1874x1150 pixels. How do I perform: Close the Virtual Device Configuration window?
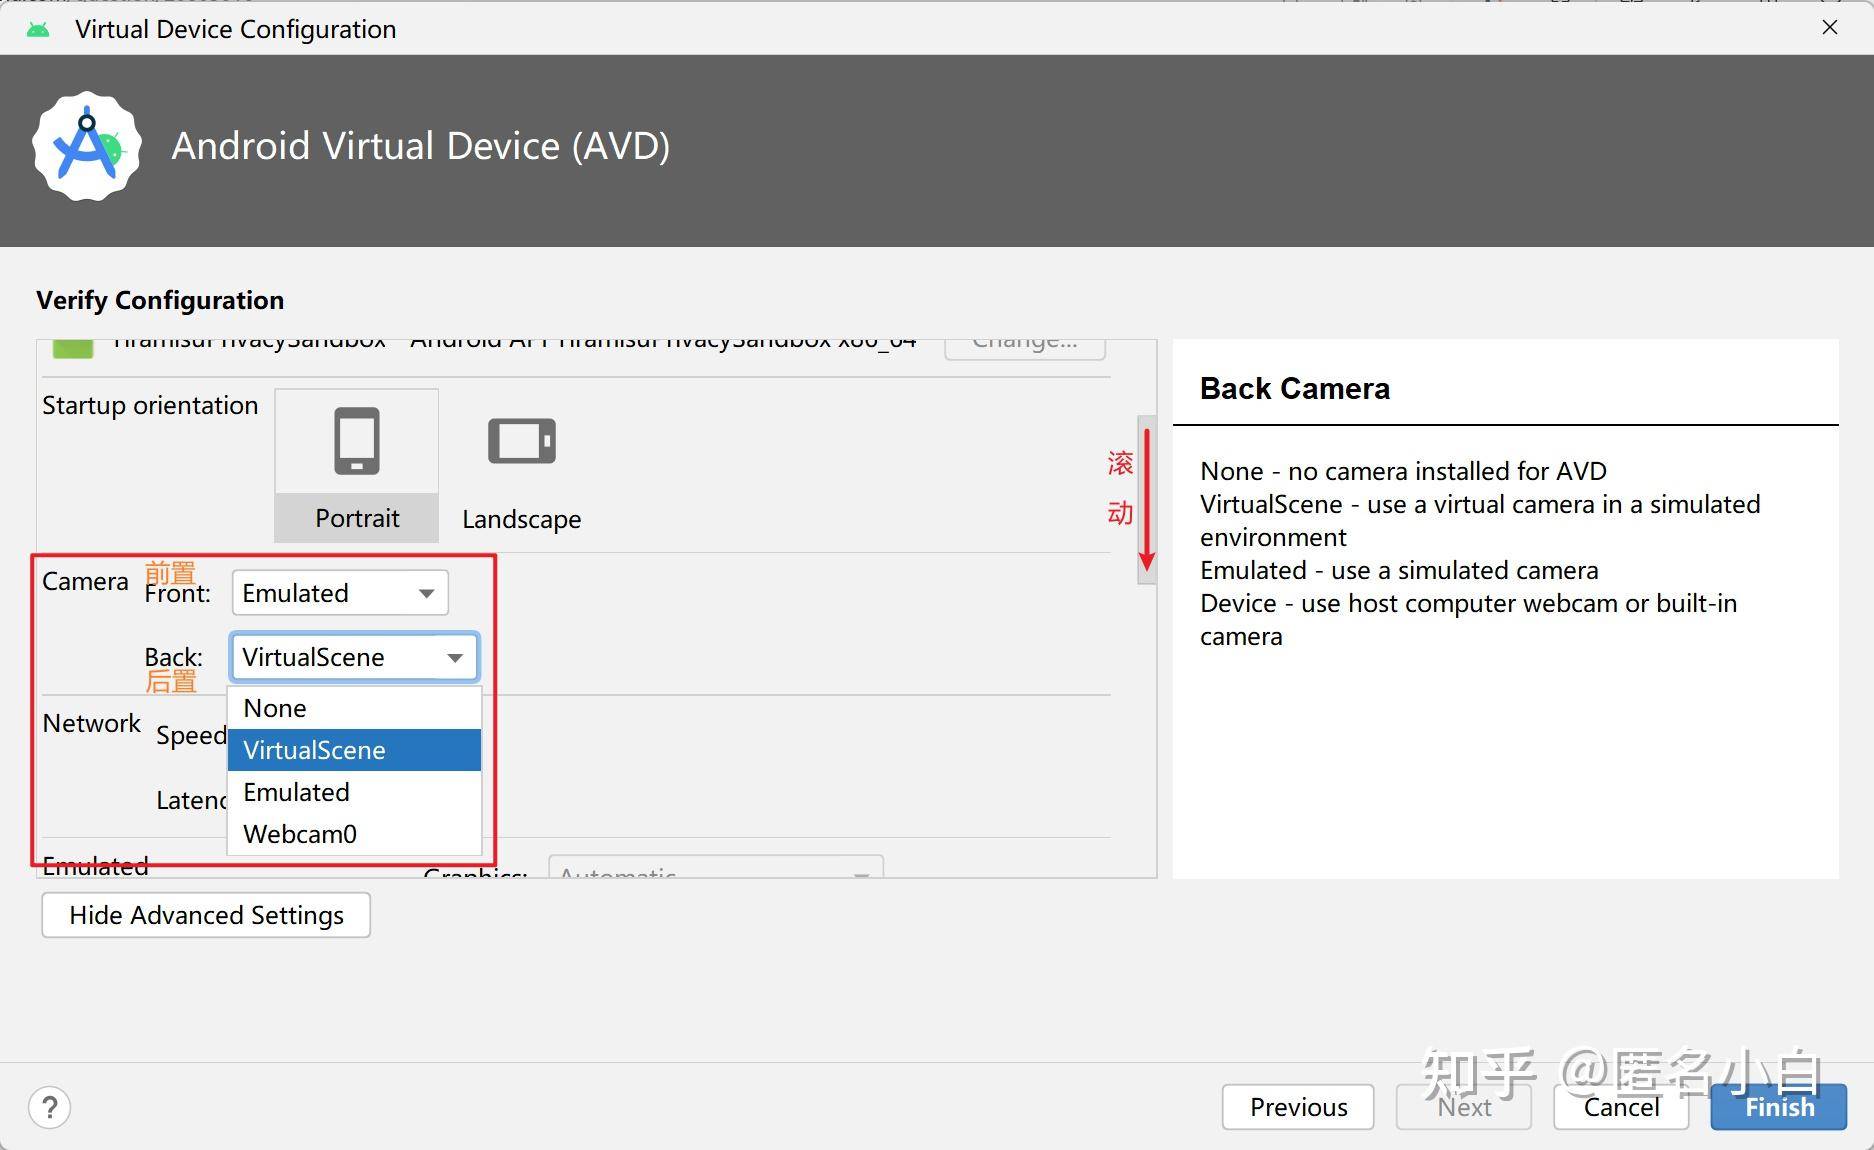click(x=1830, y=27)
